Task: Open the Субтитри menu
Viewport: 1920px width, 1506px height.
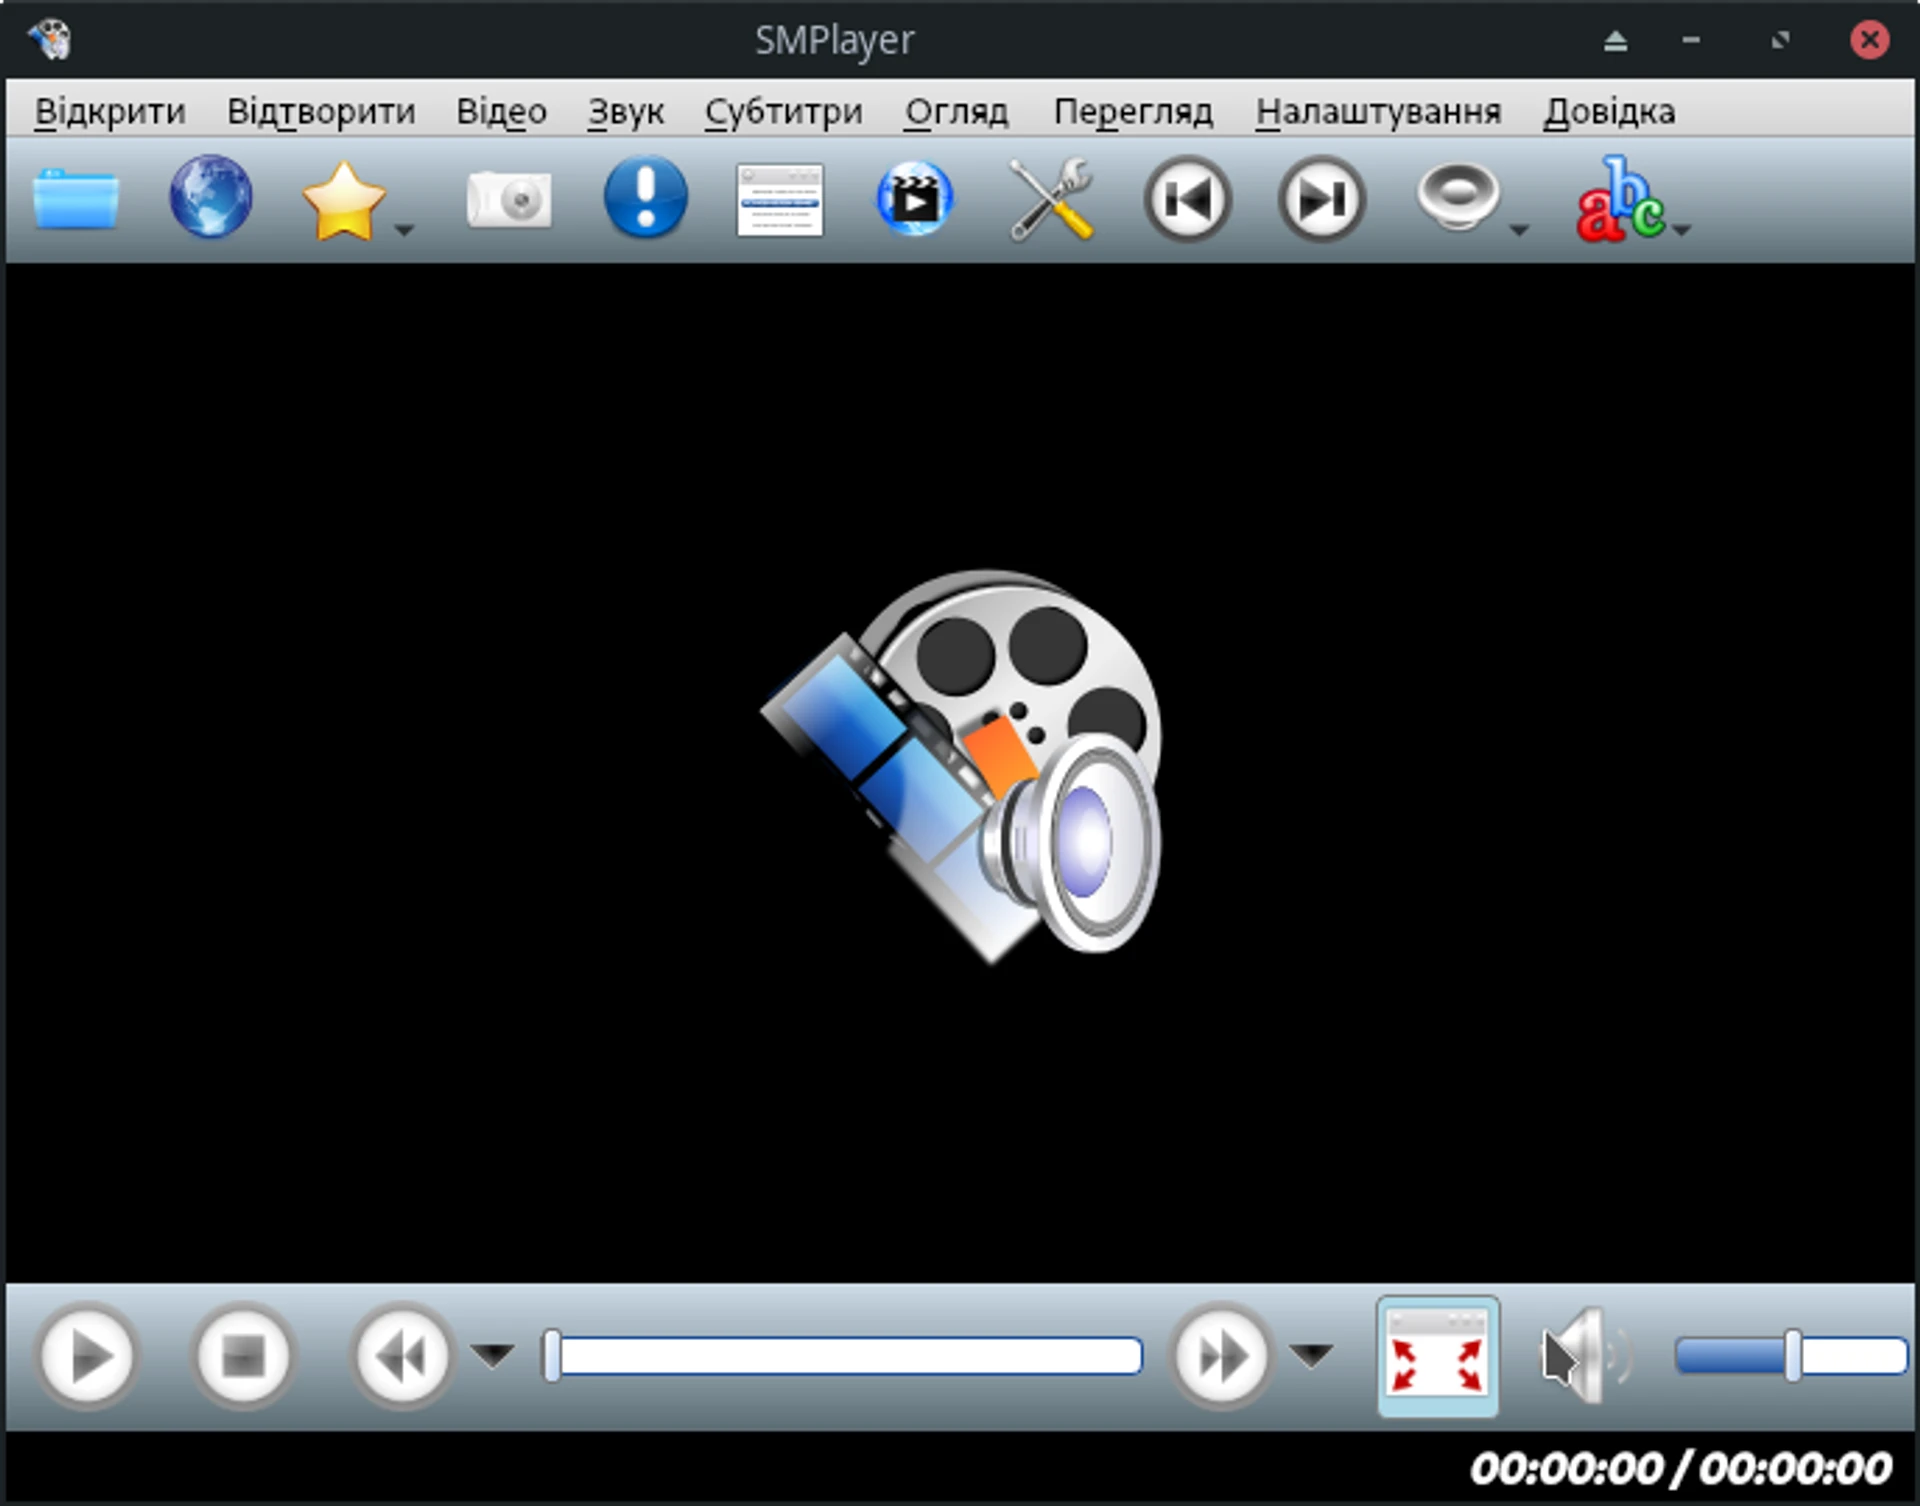Action: click(783, 111)
